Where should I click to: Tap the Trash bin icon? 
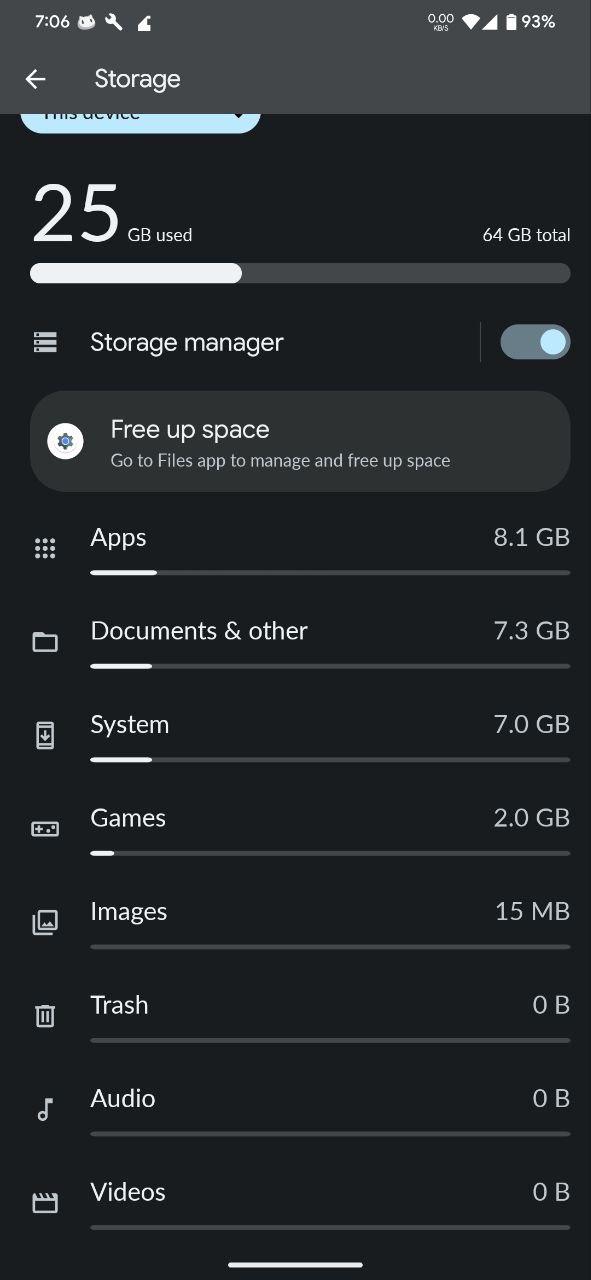[45, 1016]
